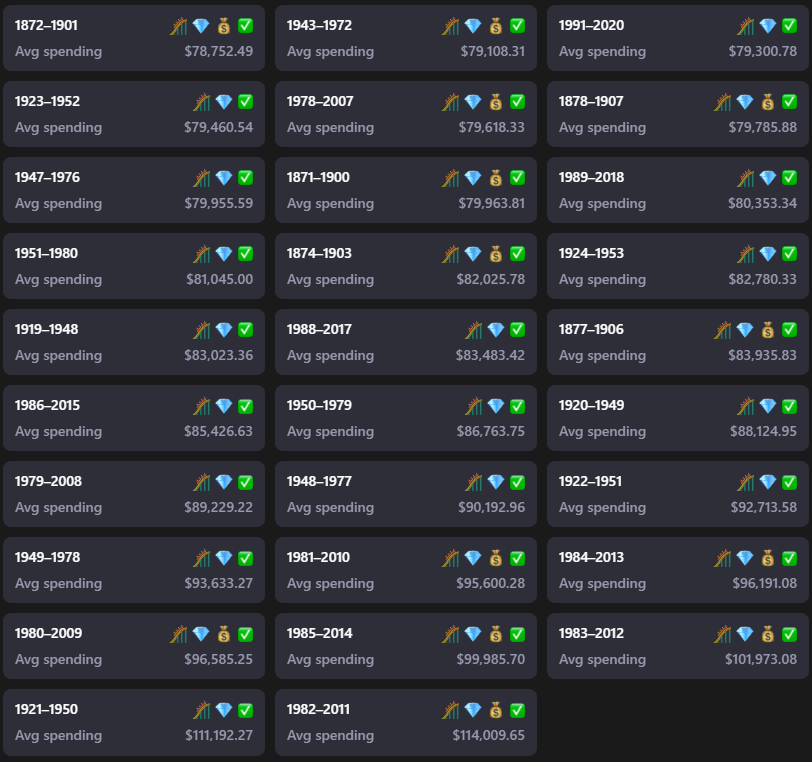Click the diamond icon on 1979–2008 card
The image size is (812, 762).
223,482
